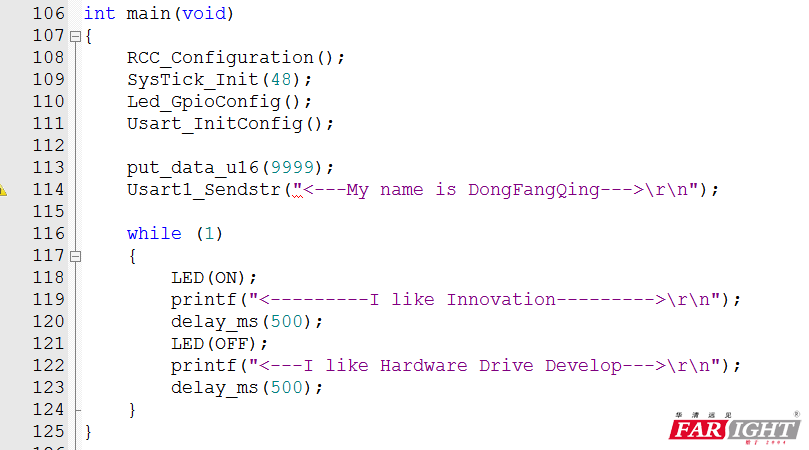This screenshot has height=450, width=809.
Task: Click line number 112 in the gutter
Action: coord(48,146)
